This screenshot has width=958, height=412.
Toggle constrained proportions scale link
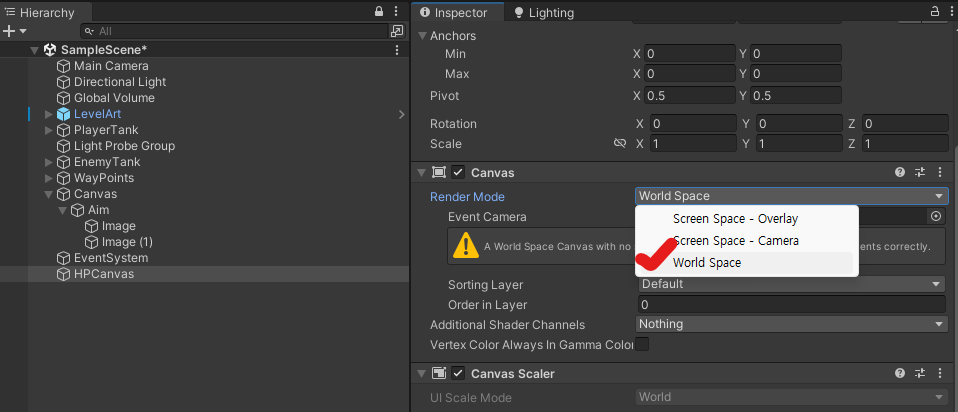click(620, 143)
